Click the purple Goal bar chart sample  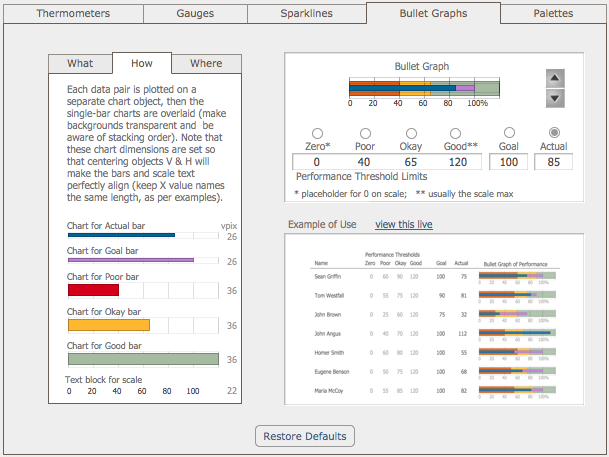(131, 260)
